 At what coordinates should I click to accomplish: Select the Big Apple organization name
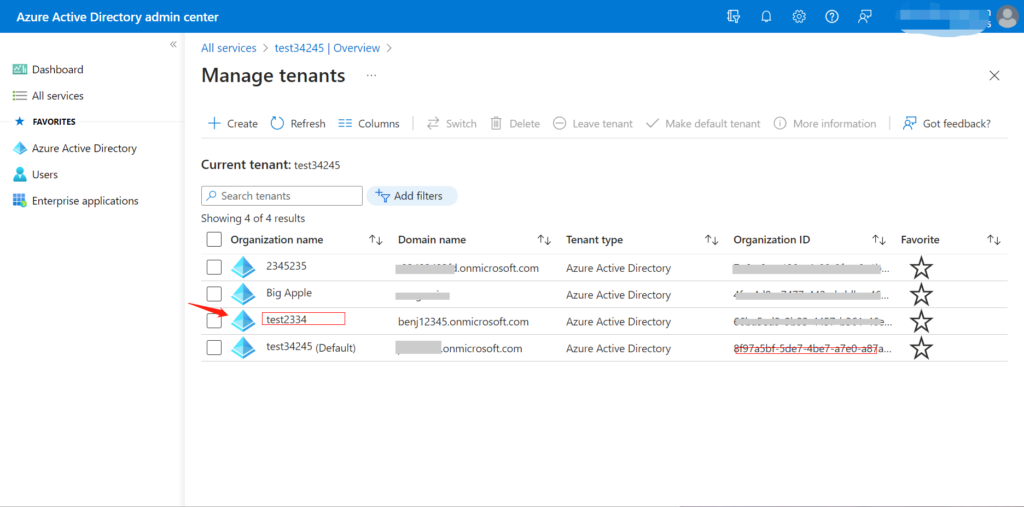click(x=289, y=293)
